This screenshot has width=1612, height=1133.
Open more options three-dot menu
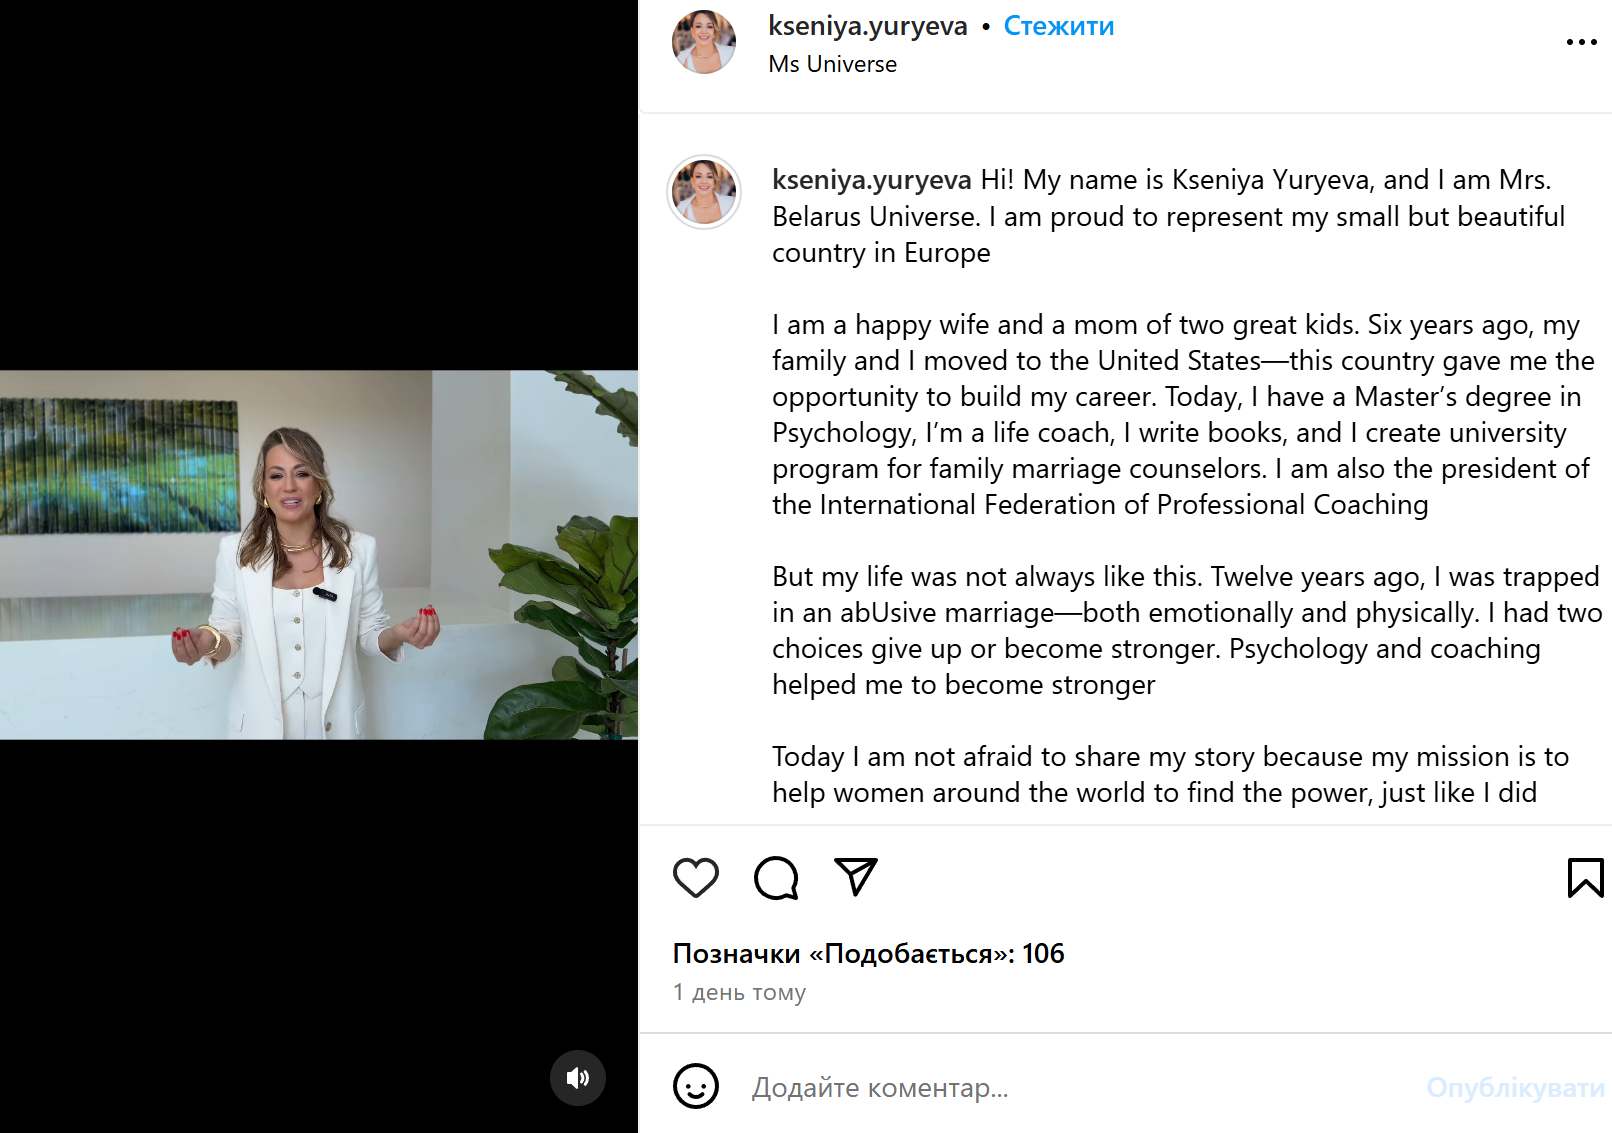click(x=1581, y=42)
